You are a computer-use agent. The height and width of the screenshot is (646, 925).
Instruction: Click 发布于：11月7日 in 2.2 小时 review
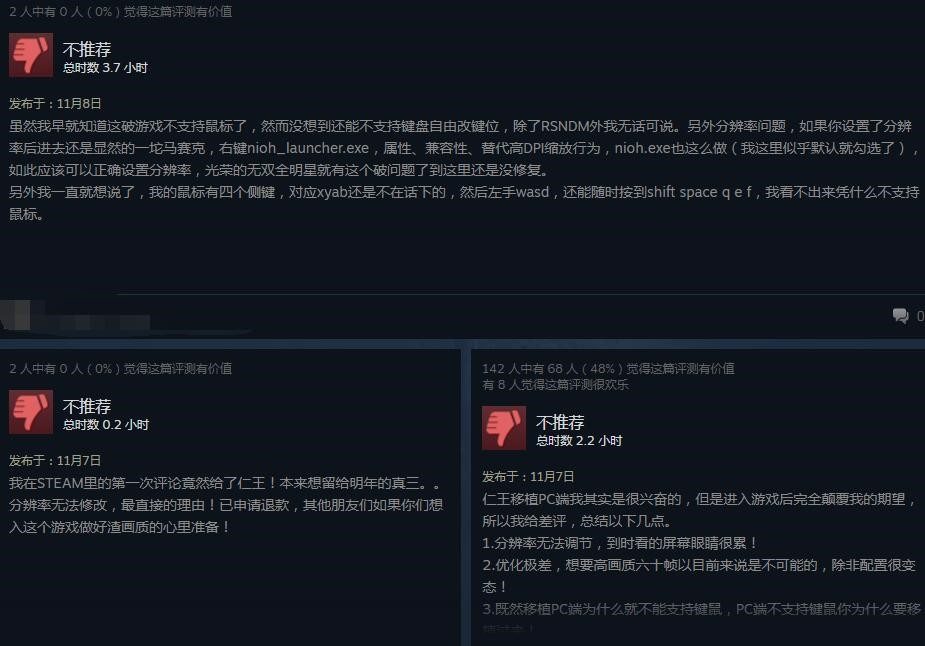click(x=528, y=477)
